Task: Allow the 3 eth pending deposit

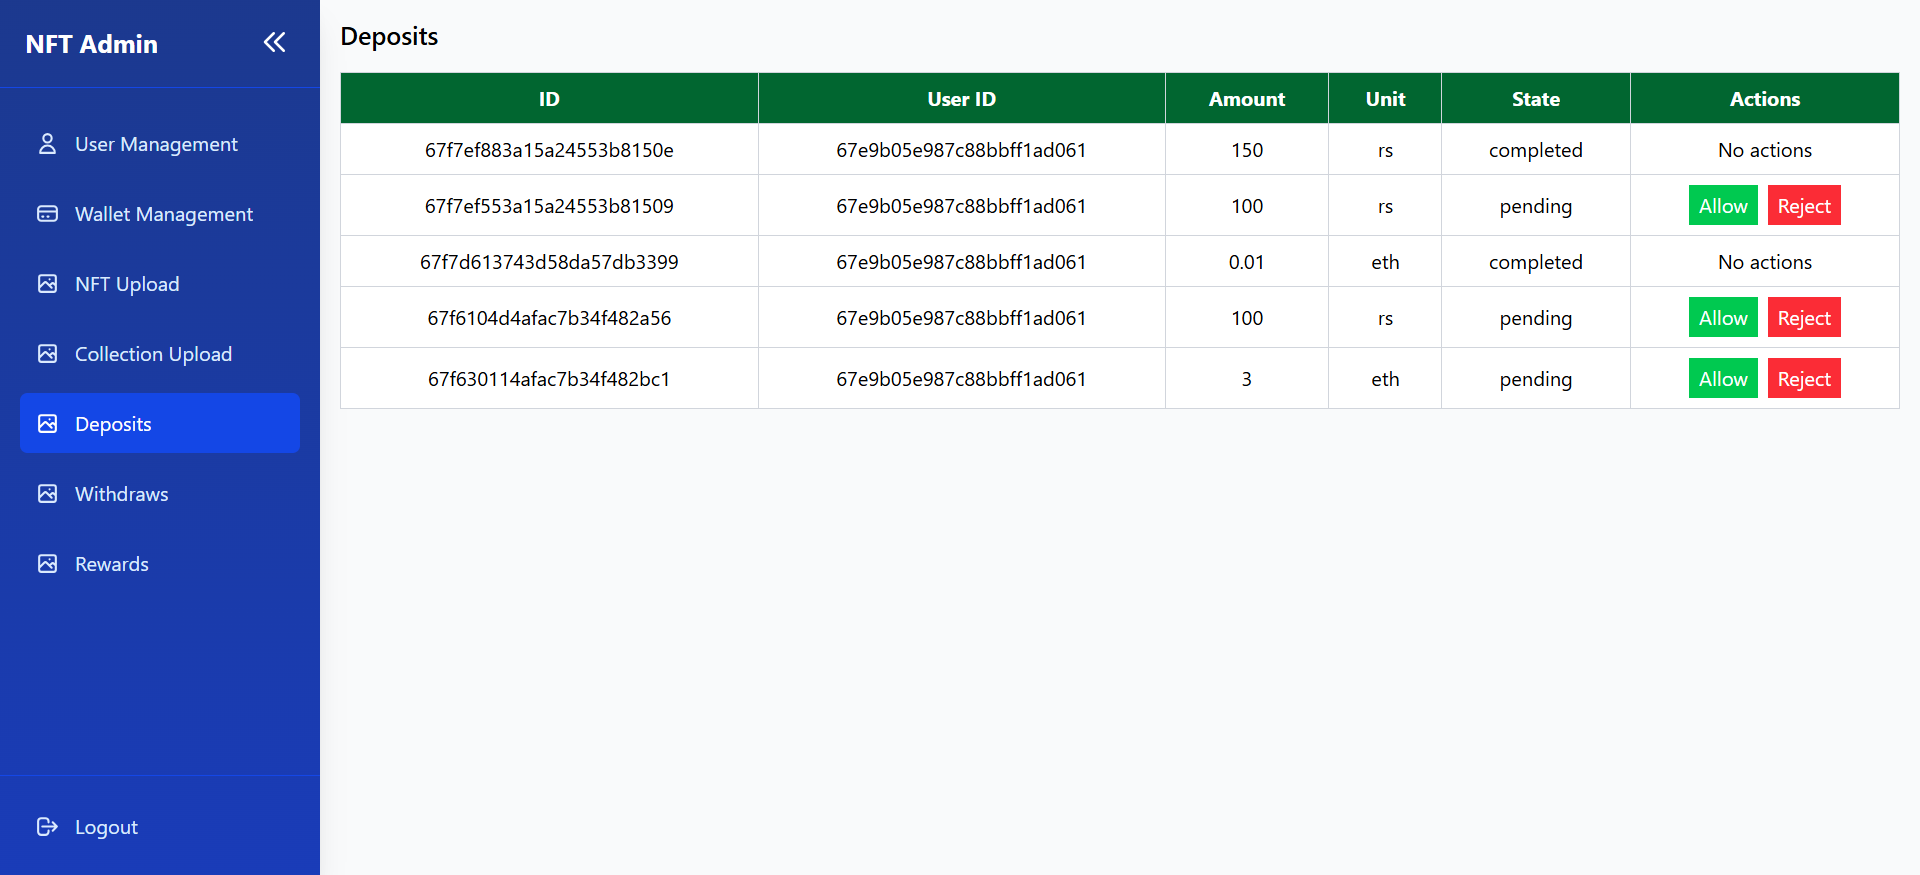Action: tap(1722, 379)
